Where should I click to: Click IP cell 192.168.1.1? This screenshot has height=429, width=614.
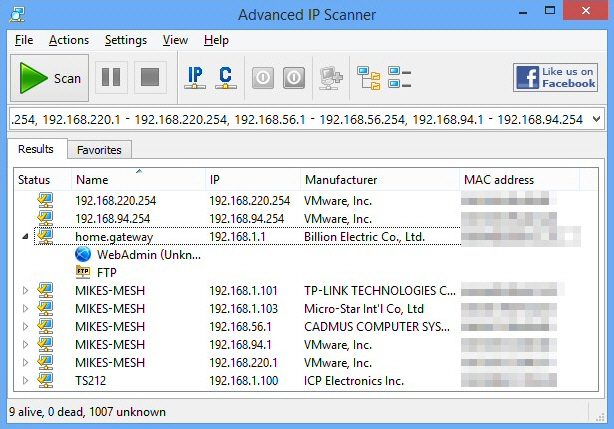(x=237, y=237)
